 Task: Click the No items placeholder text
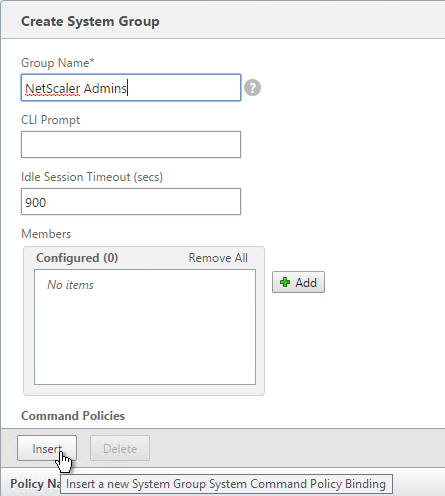click(70, 285)
